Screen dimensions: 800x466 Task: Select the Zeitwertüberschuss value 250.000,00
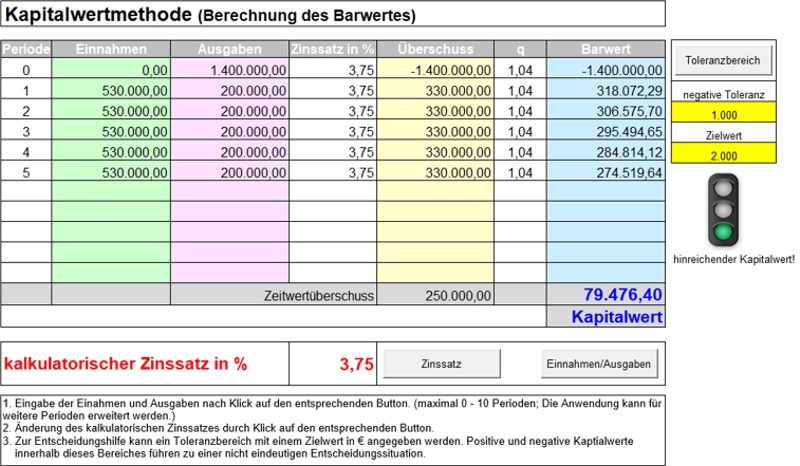pos(438,295)
